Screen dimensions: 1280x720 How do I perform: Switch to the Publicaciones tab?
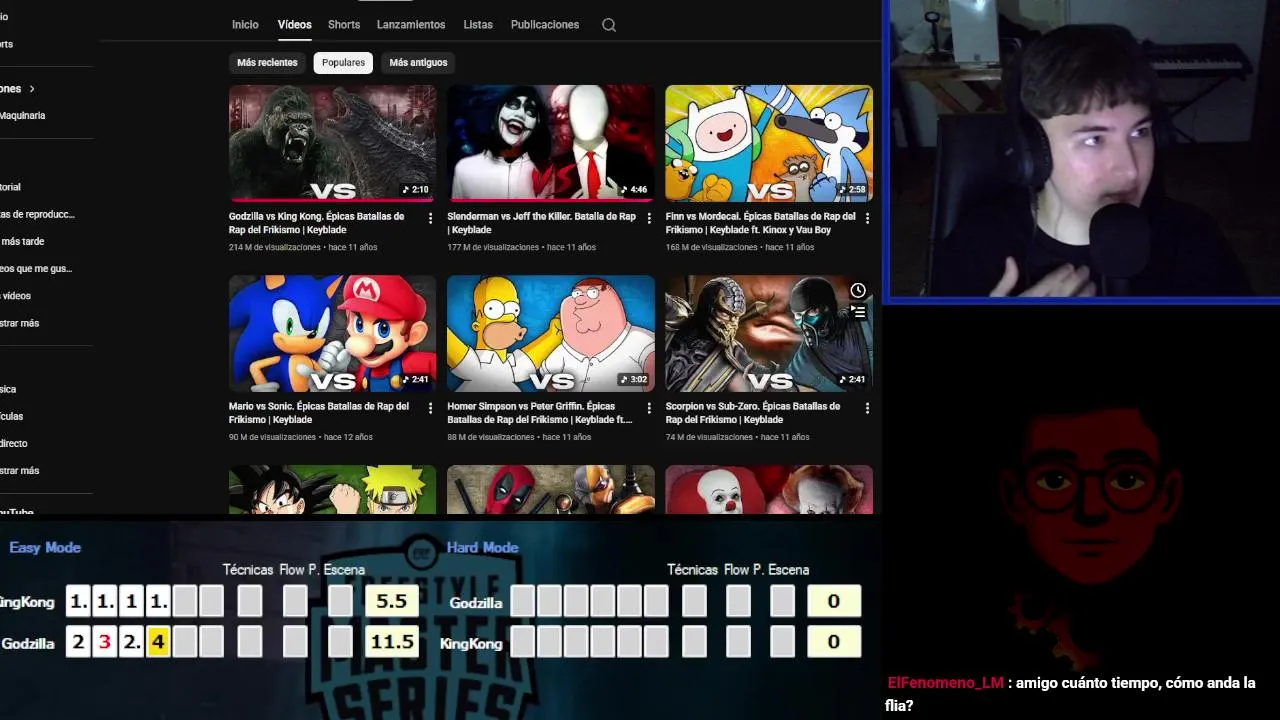[545, 25]
